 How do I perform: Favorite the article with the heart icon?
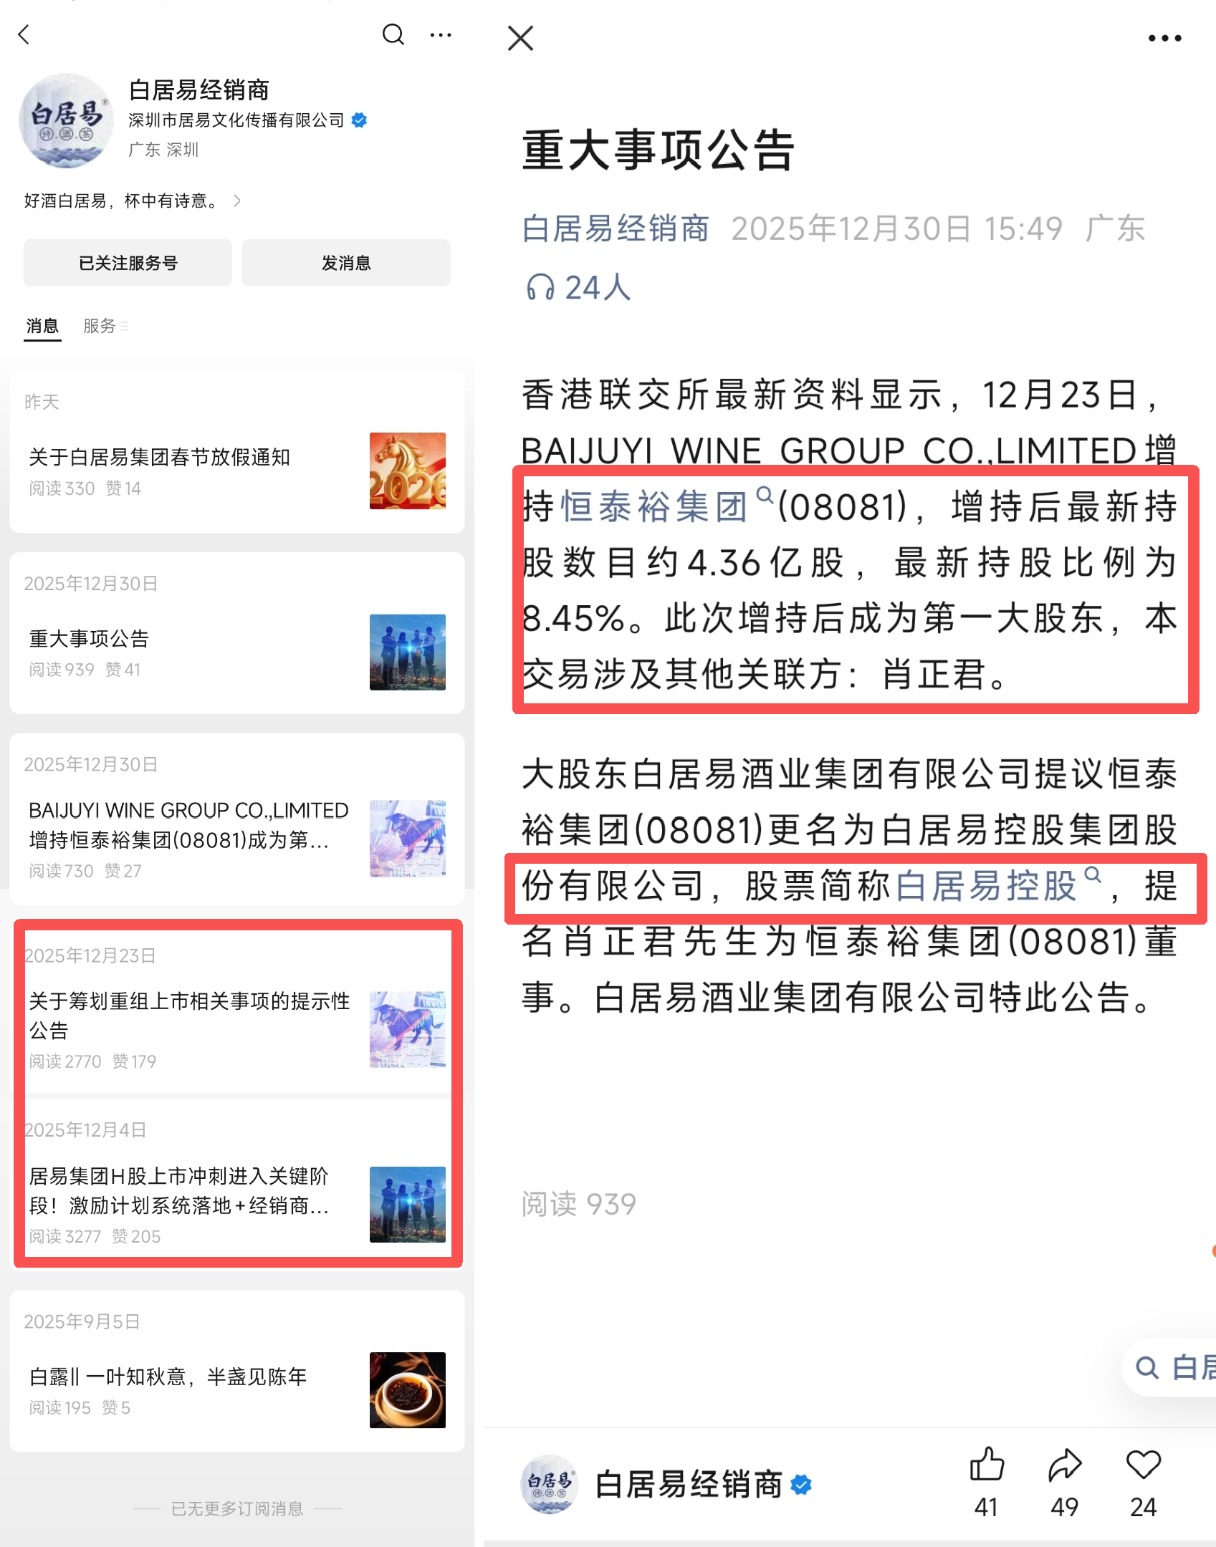pyautogui.click(x=1143, y=1465)
